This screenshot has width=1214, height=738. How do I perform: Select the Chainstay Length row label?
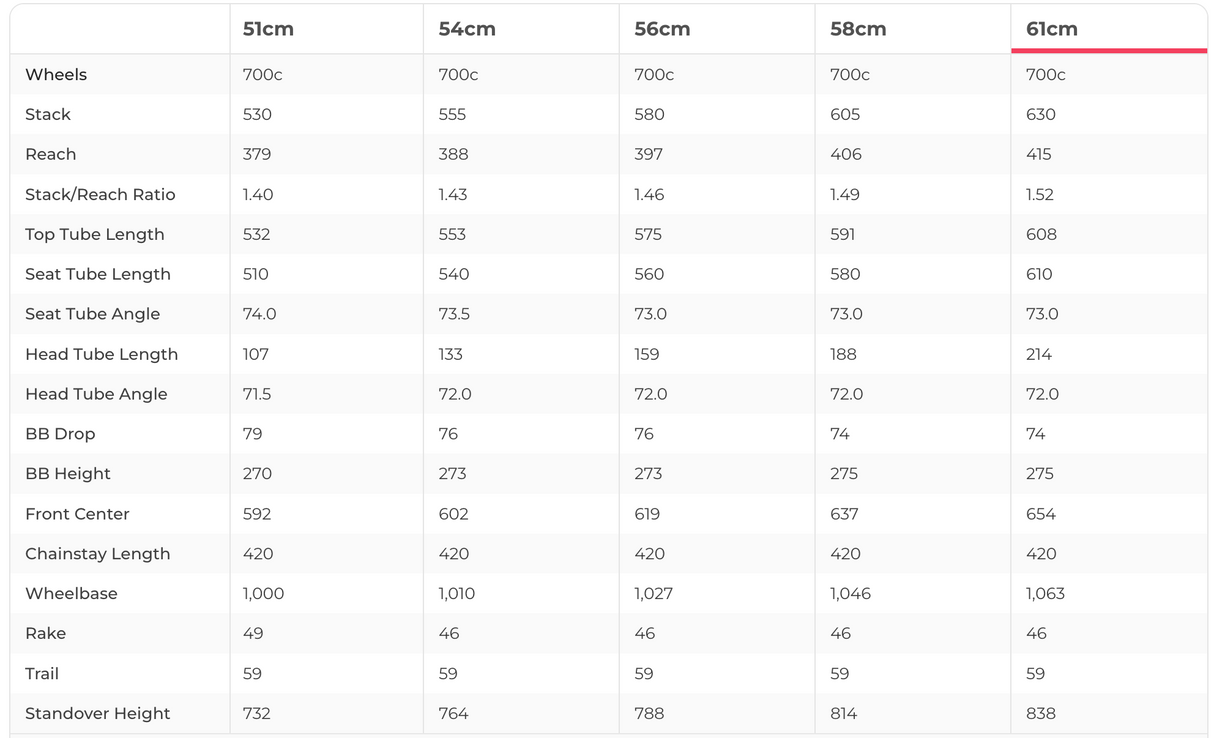[98, 554]
